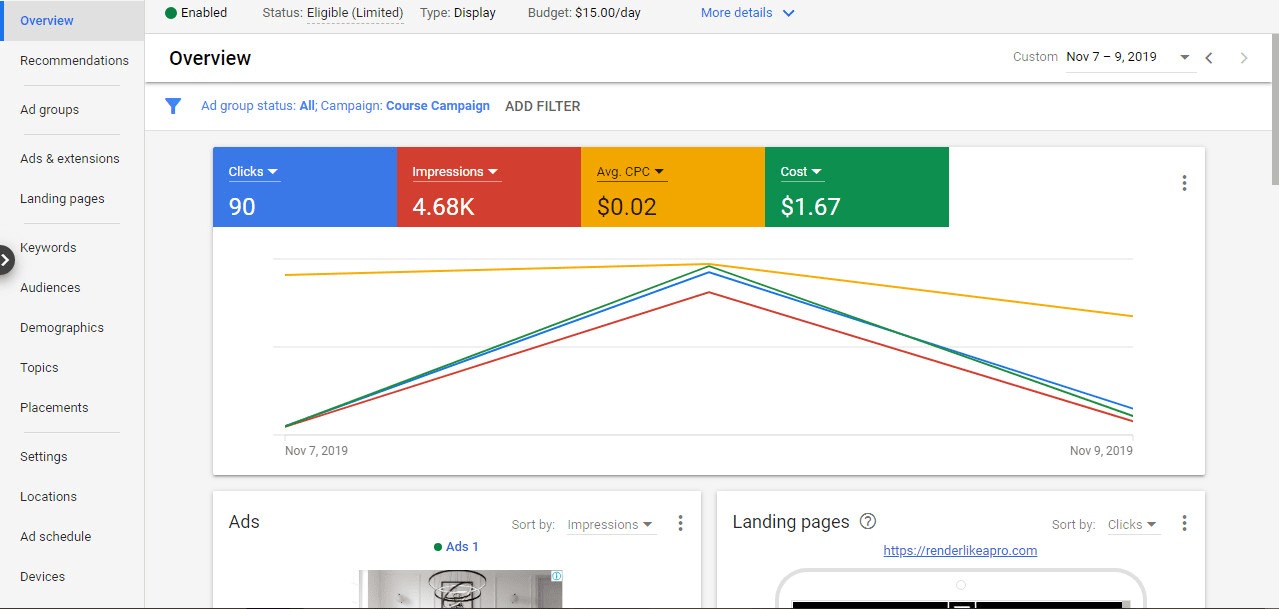This screenshot has height=609, width=1279.
Task: Open Placements in the sidebar
Action: [54, 408]
